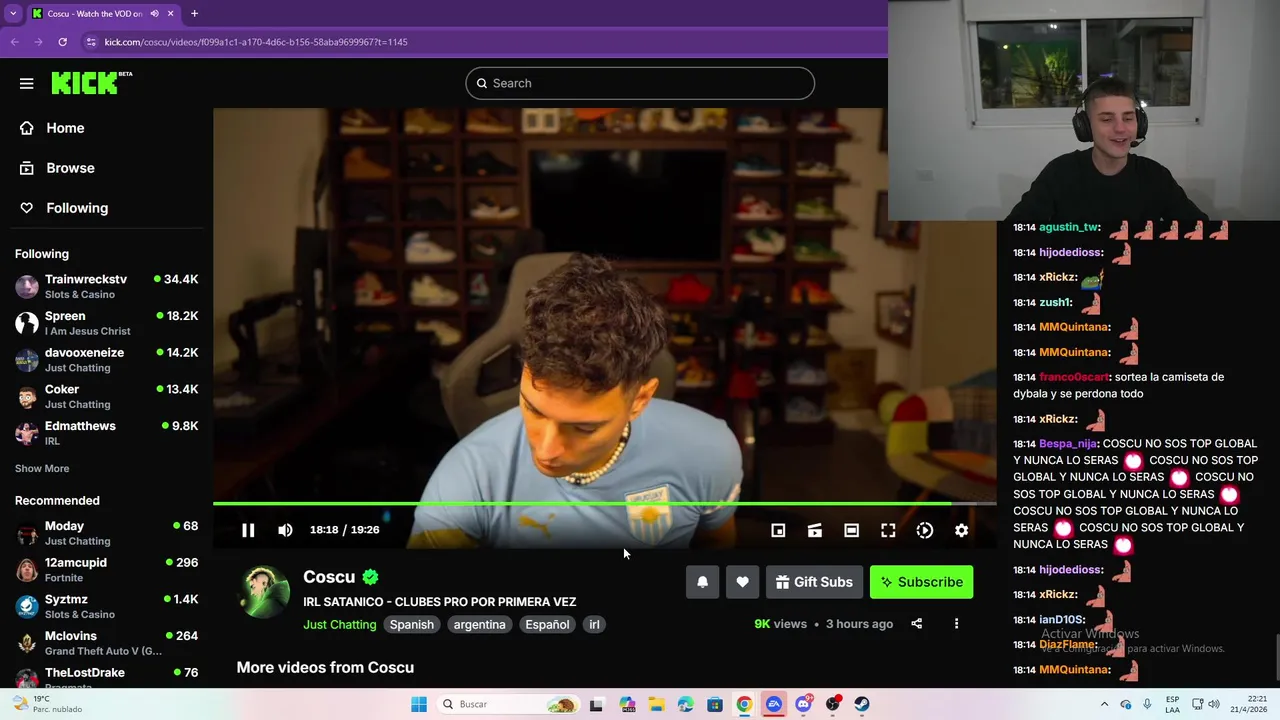Image resolution: width=1280 pixels, height=720 pixels.
Task: Focus the Kick Search field
Action: (x=640, y=83)
